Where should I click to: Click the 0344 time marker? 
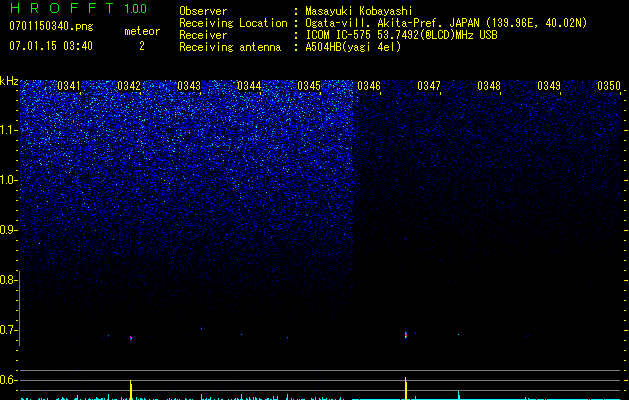click(x=249, y=86)
